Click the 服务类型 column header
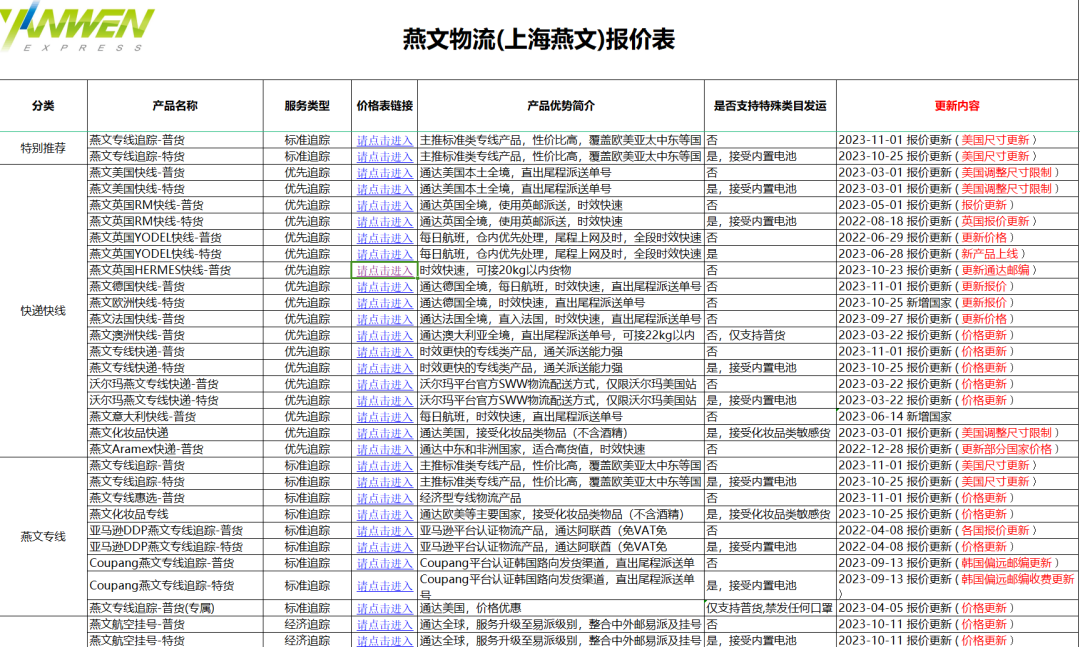The height and width of the screenshot is (647, 1080). 307,105
